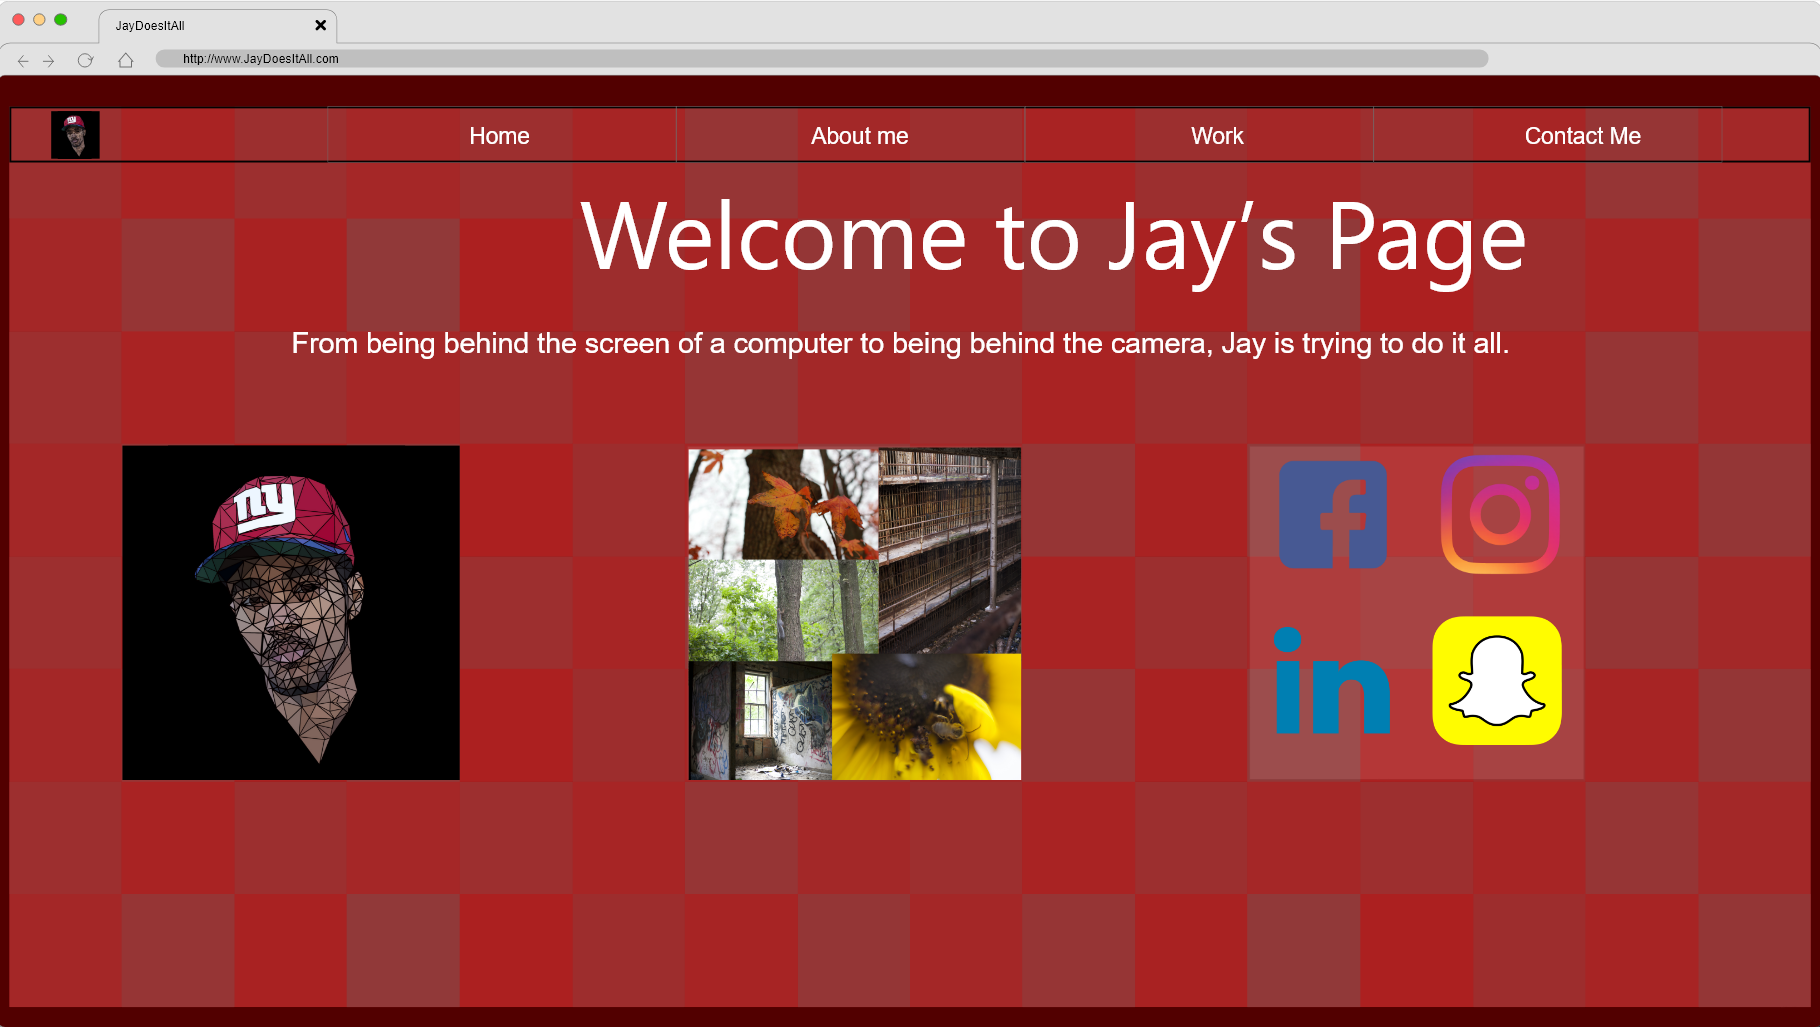Image resolution: width=1820 pixels, height=1027 pixels.
Task: Click the geometric portrait with NY cap
Action: pos(291,613)
